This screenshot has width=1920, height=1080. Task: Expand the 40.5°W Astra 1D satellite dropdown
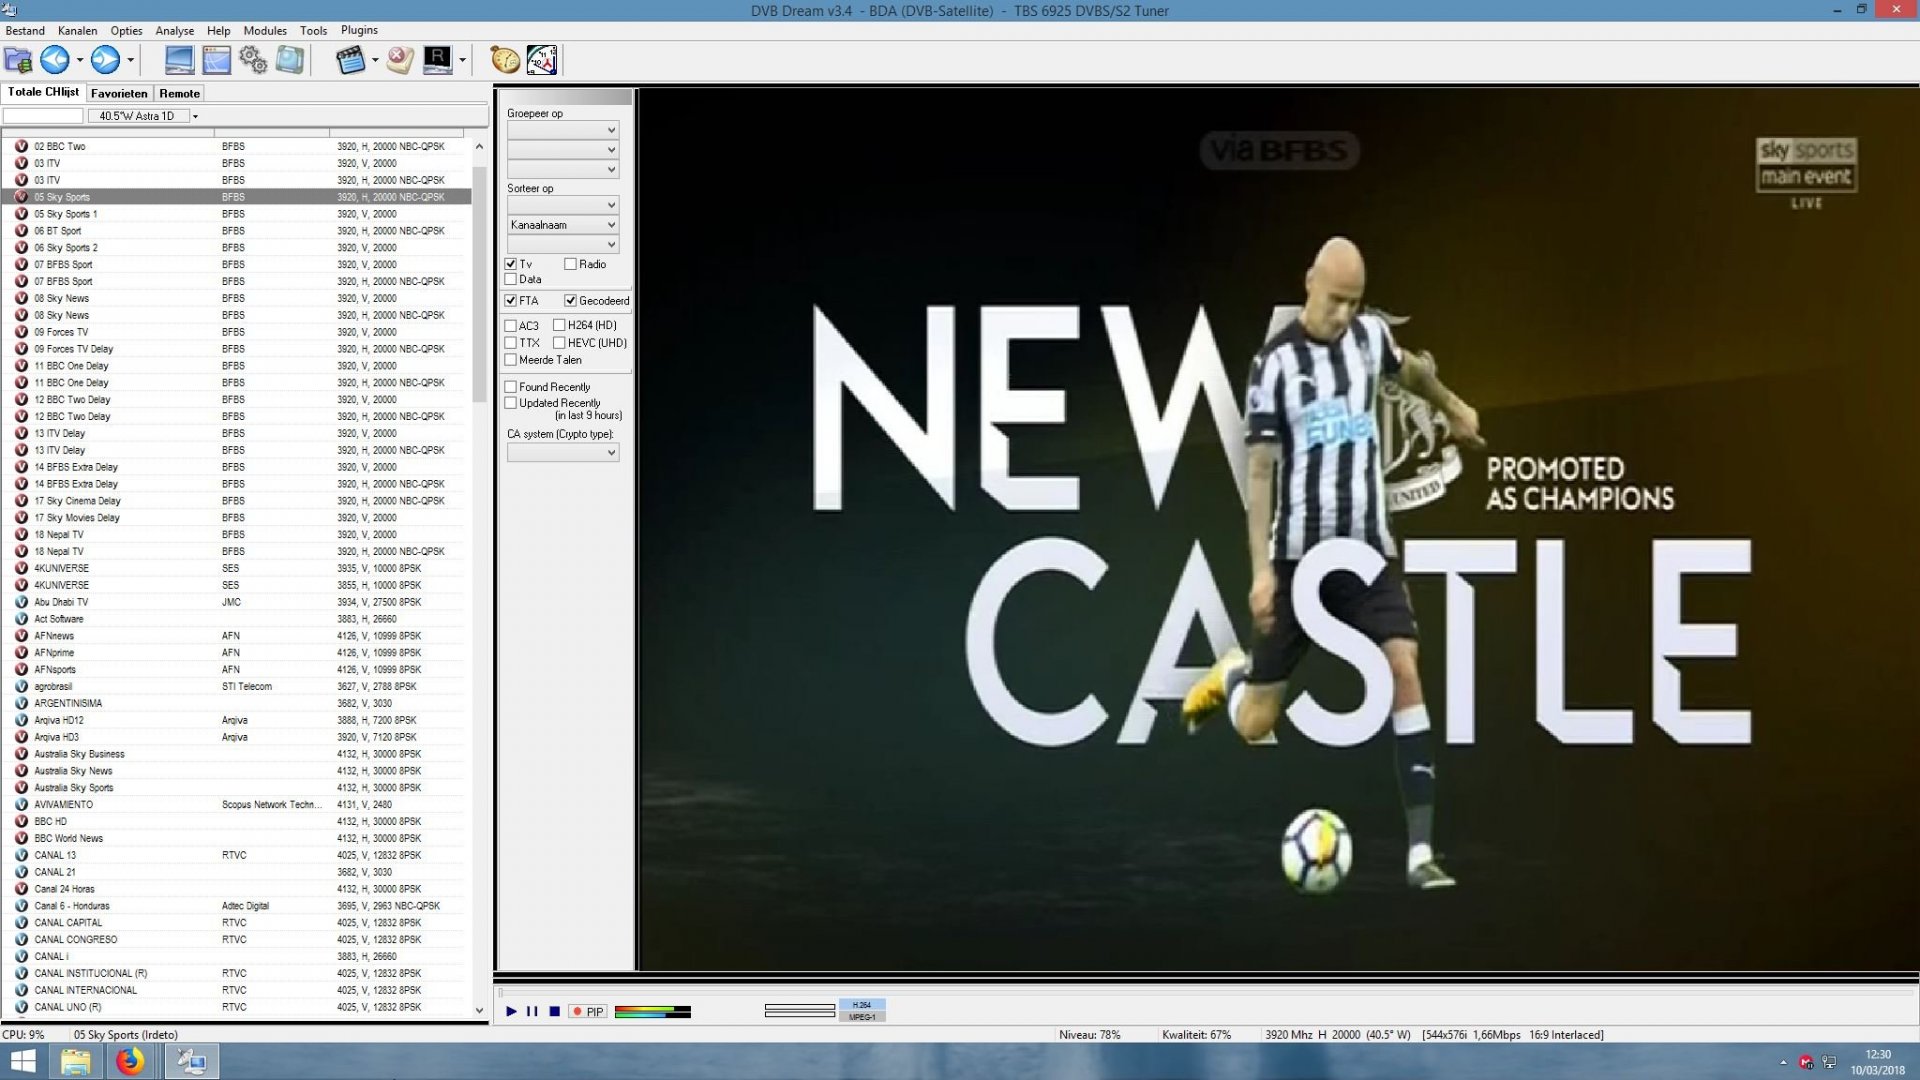(x=195, y=117)
